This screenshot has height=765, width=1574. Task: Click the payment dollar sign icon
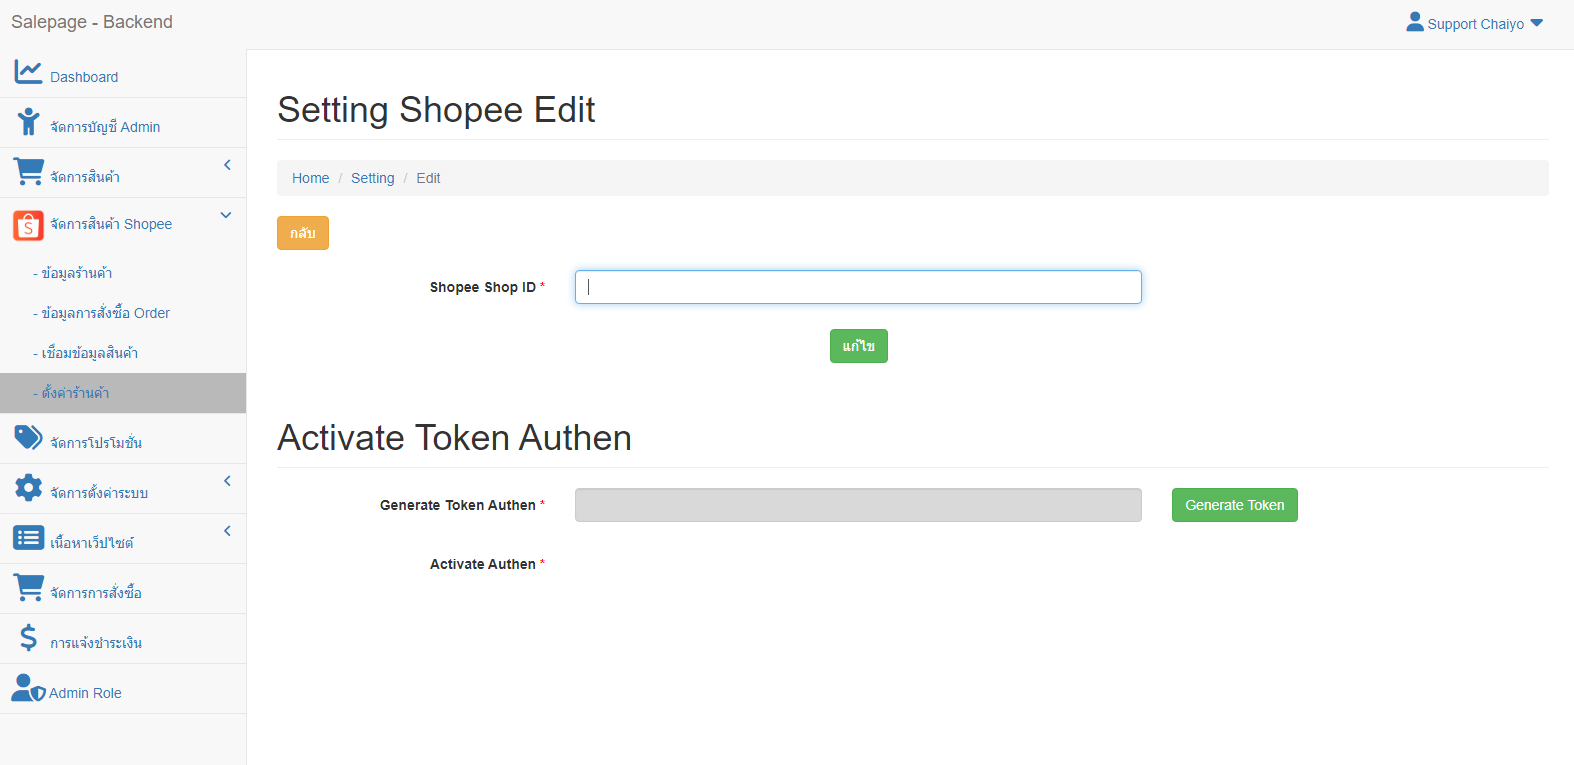(x=28, y=638)
